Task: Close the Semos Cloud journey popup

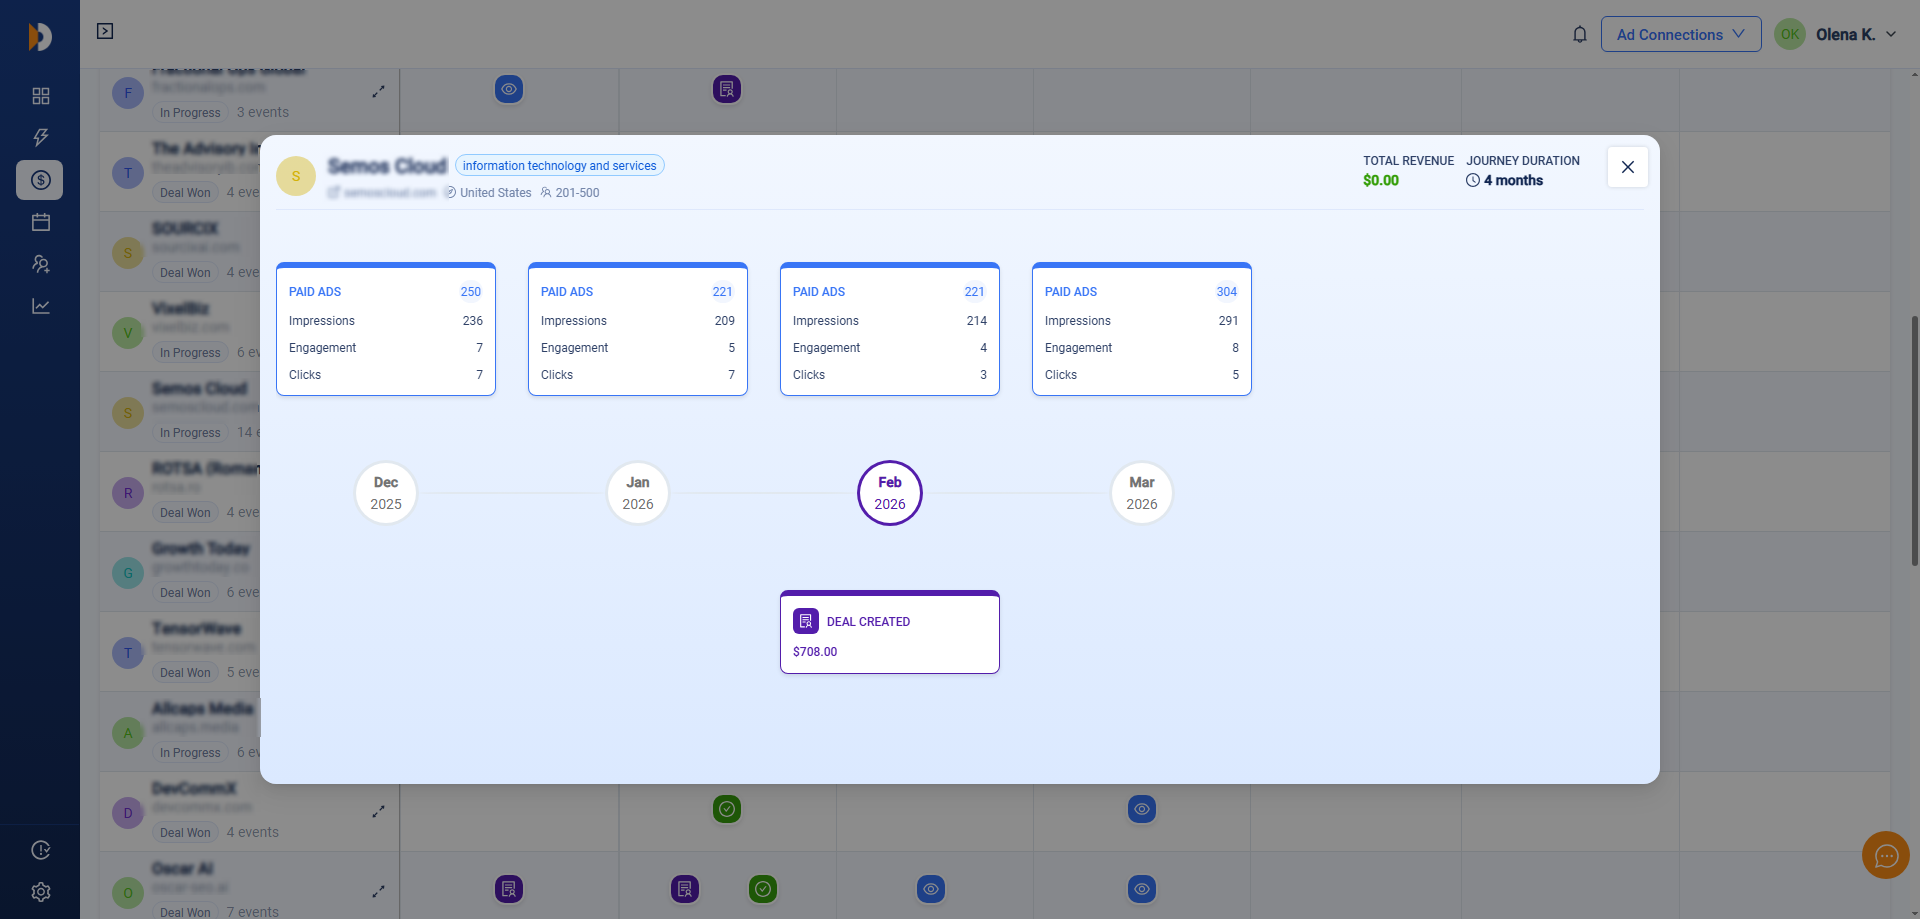Action: [1627, 167]
